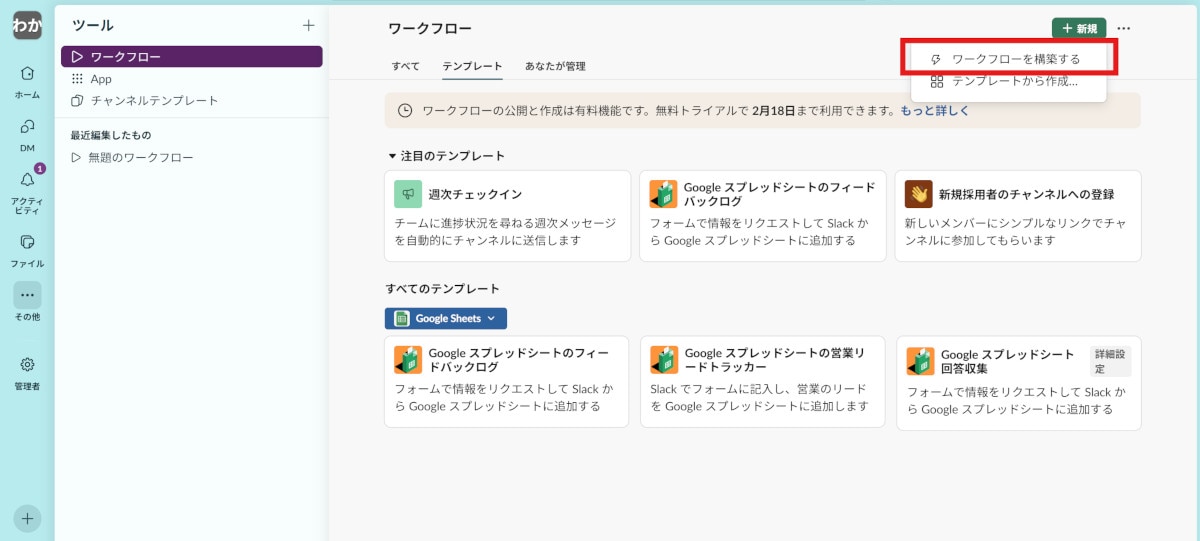Switch to the あなたが管理 tab
Image resolution: width=1200 pixels, height=541 pixels.
pos(555,66)
